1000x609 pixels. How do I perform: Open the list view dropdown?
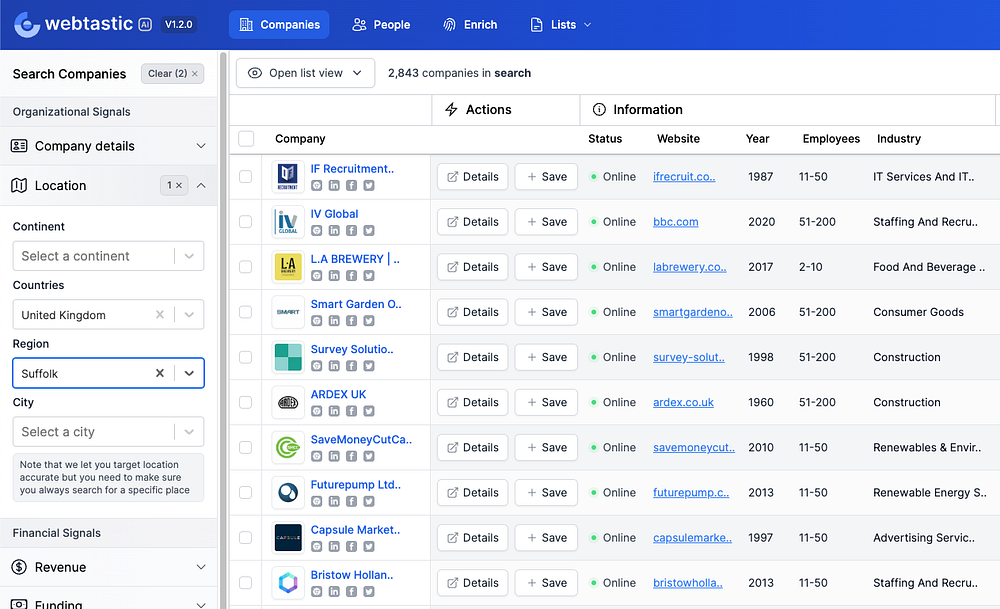click(305, 73)
